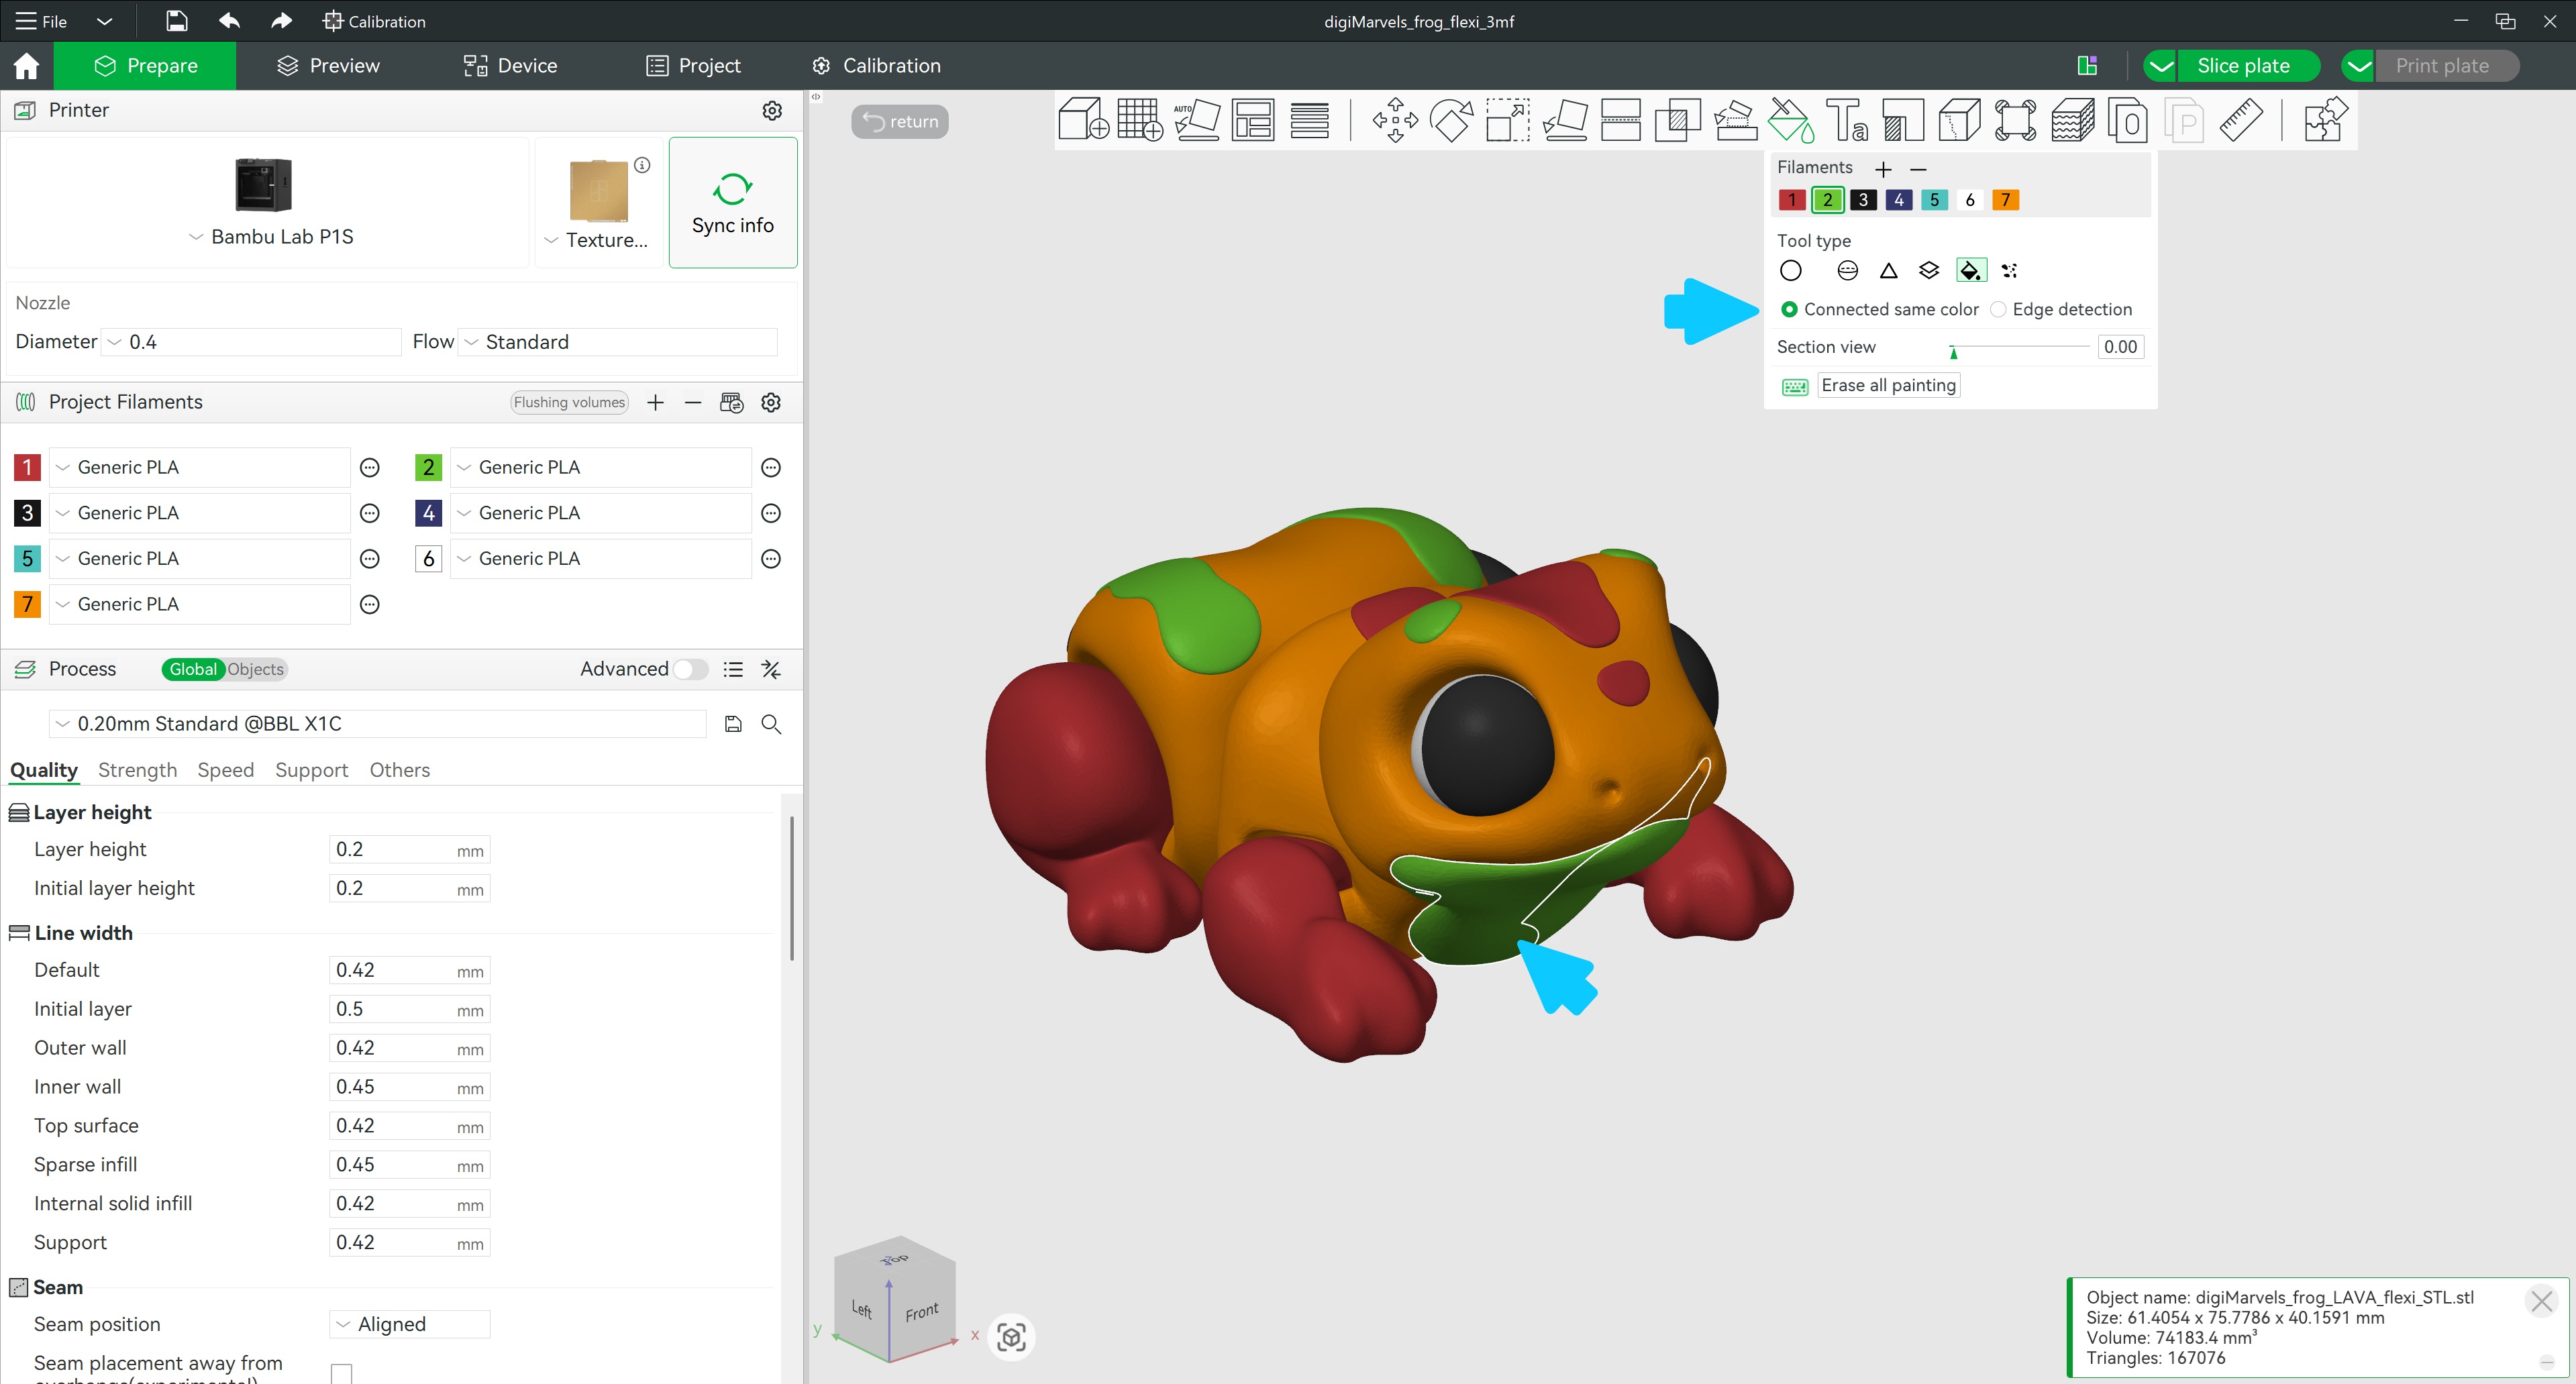Viewport: 2576px width, 1384px height.
Task: Click the Flushing volumes button
Action: (569, 402)
